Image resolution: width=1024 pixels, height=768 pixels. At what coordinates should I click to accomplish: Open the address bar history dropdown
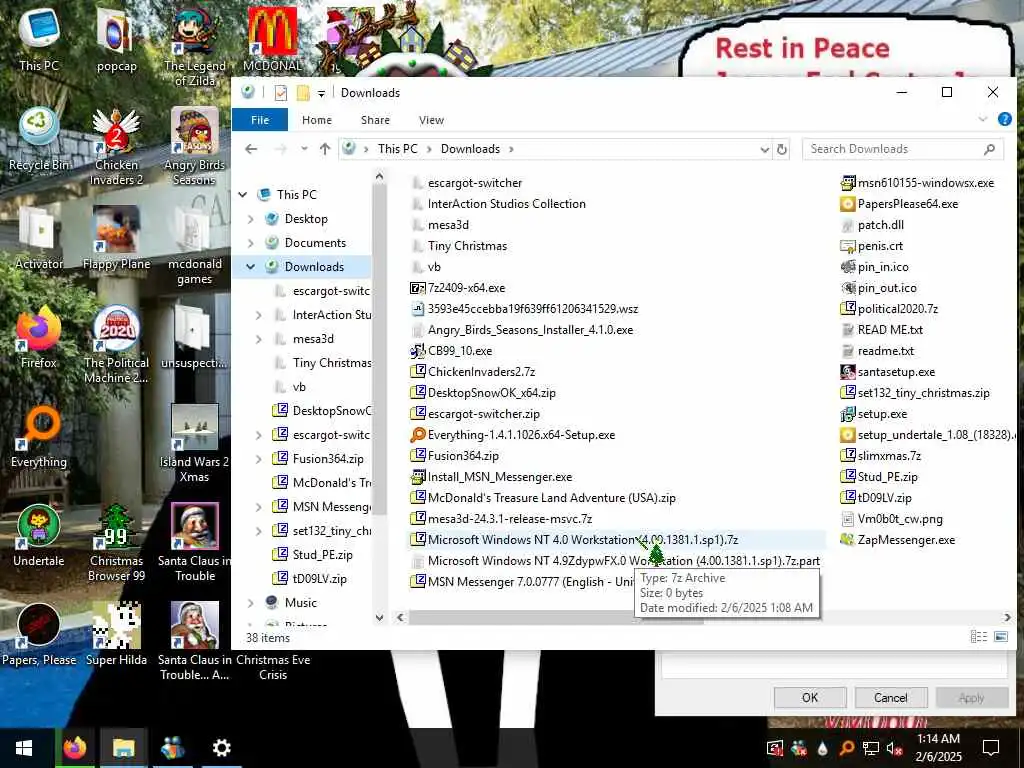pos(765,150)
